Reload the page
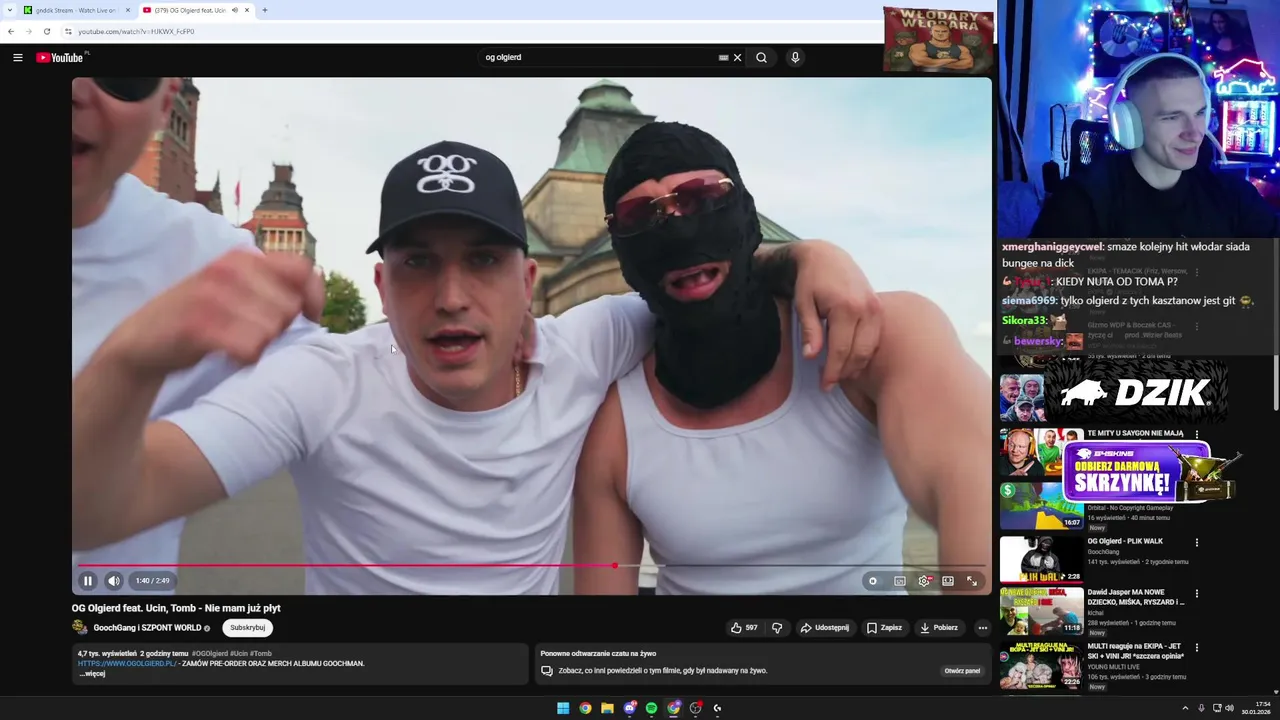 tap(46, 31)
